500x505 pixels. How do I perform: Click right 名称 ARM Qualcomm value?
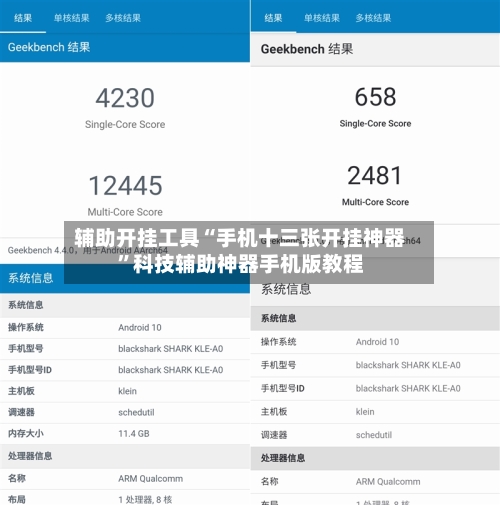(x=388, y=482)
